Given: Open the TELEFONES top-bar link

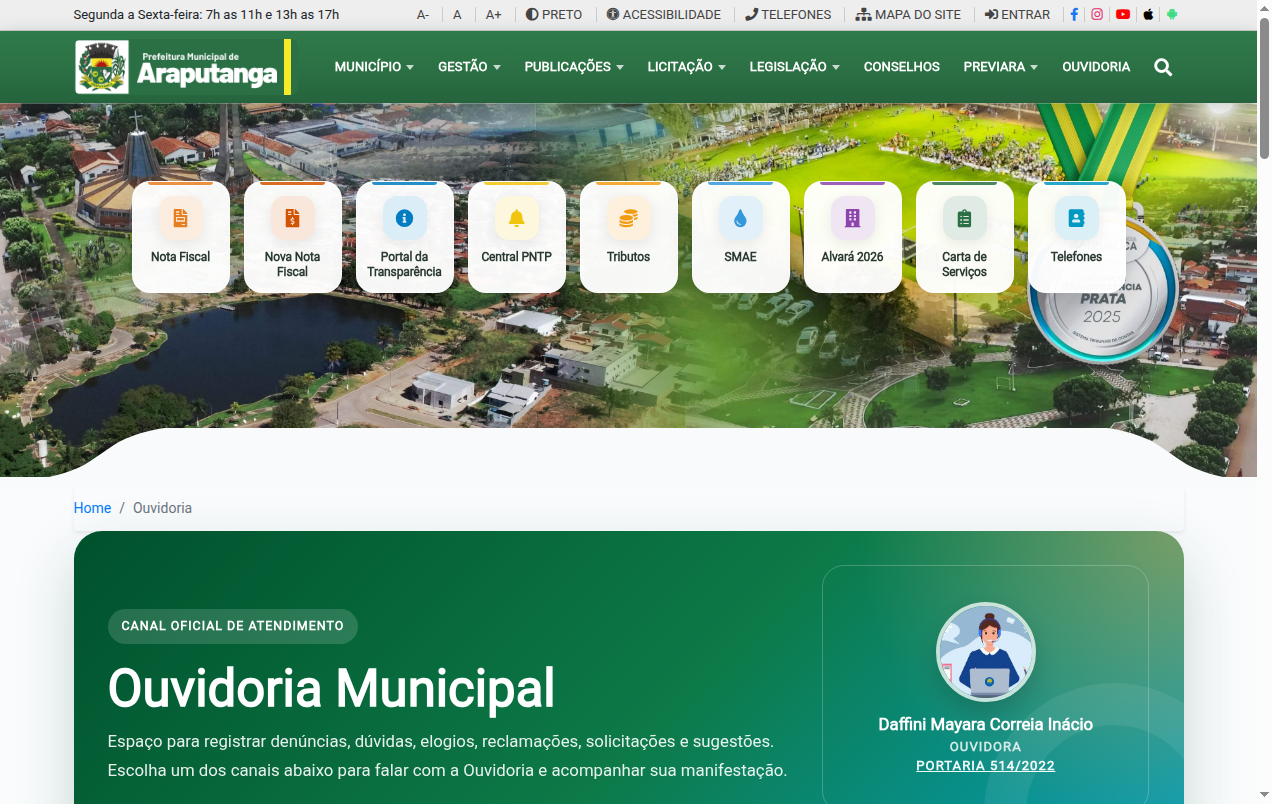Looking at the screenshot, I should 788,15.
